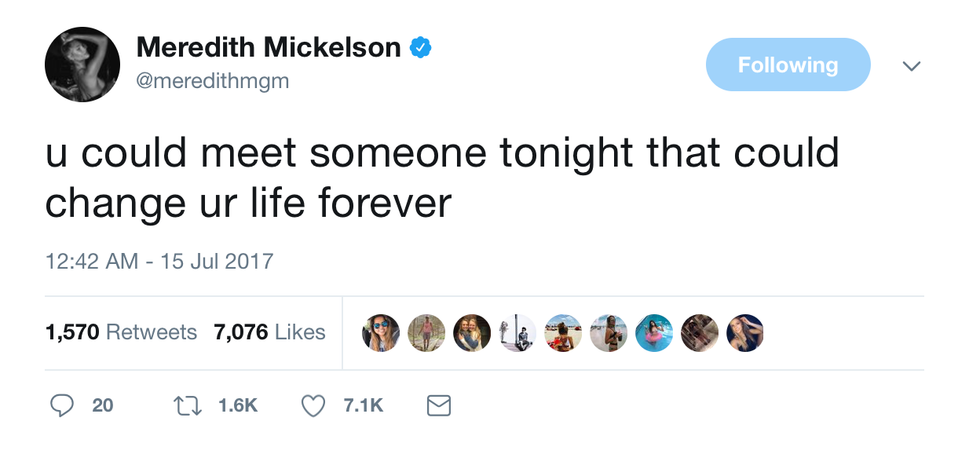
Task: Click the retweet arrows icon
Action: click(188, 405)
